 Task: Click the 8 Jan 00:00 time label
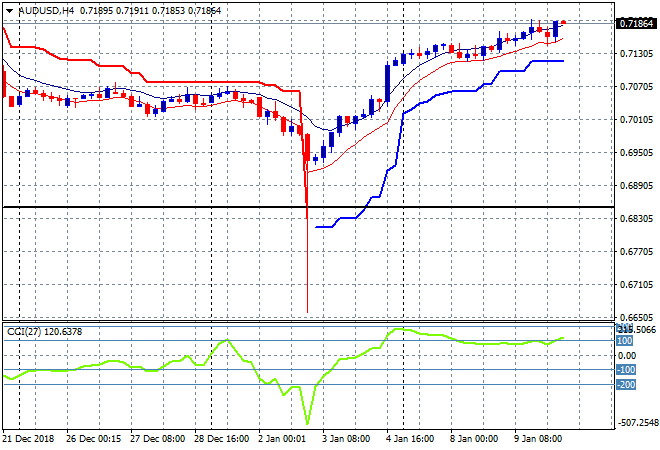474,439
